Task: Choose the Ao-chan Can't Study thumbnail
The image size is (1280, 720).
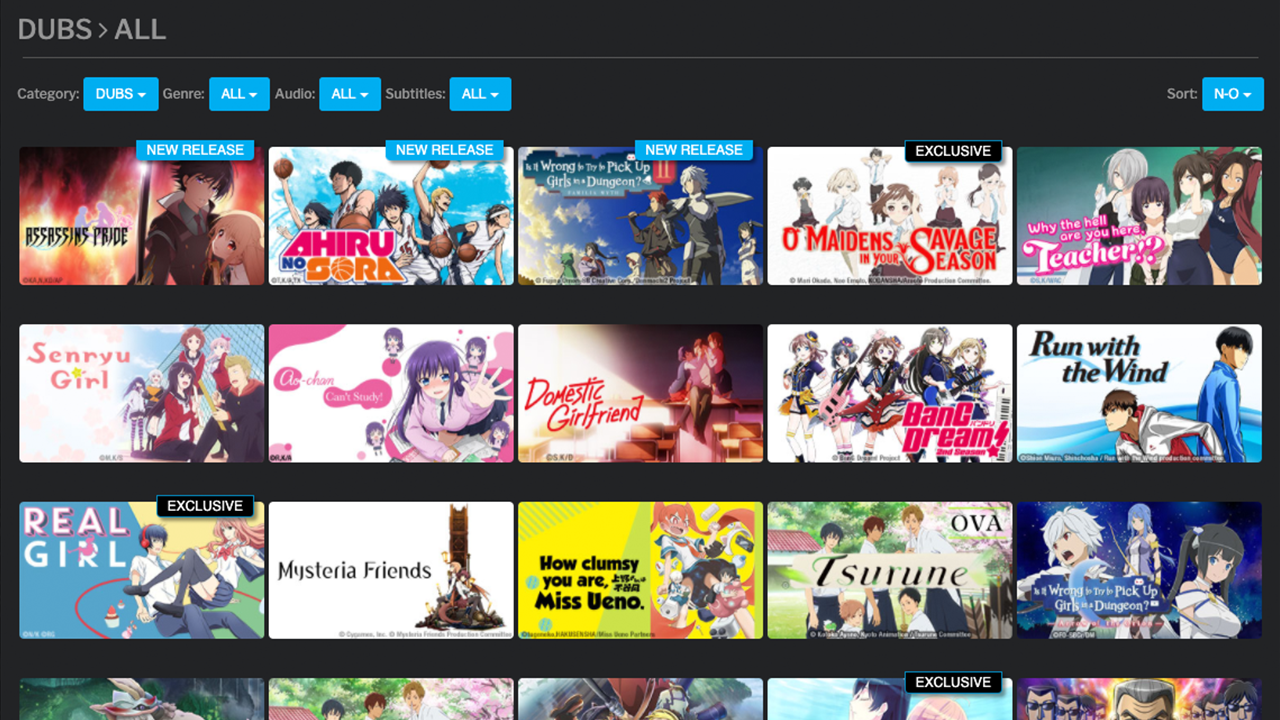Action: tap(391, 393)
